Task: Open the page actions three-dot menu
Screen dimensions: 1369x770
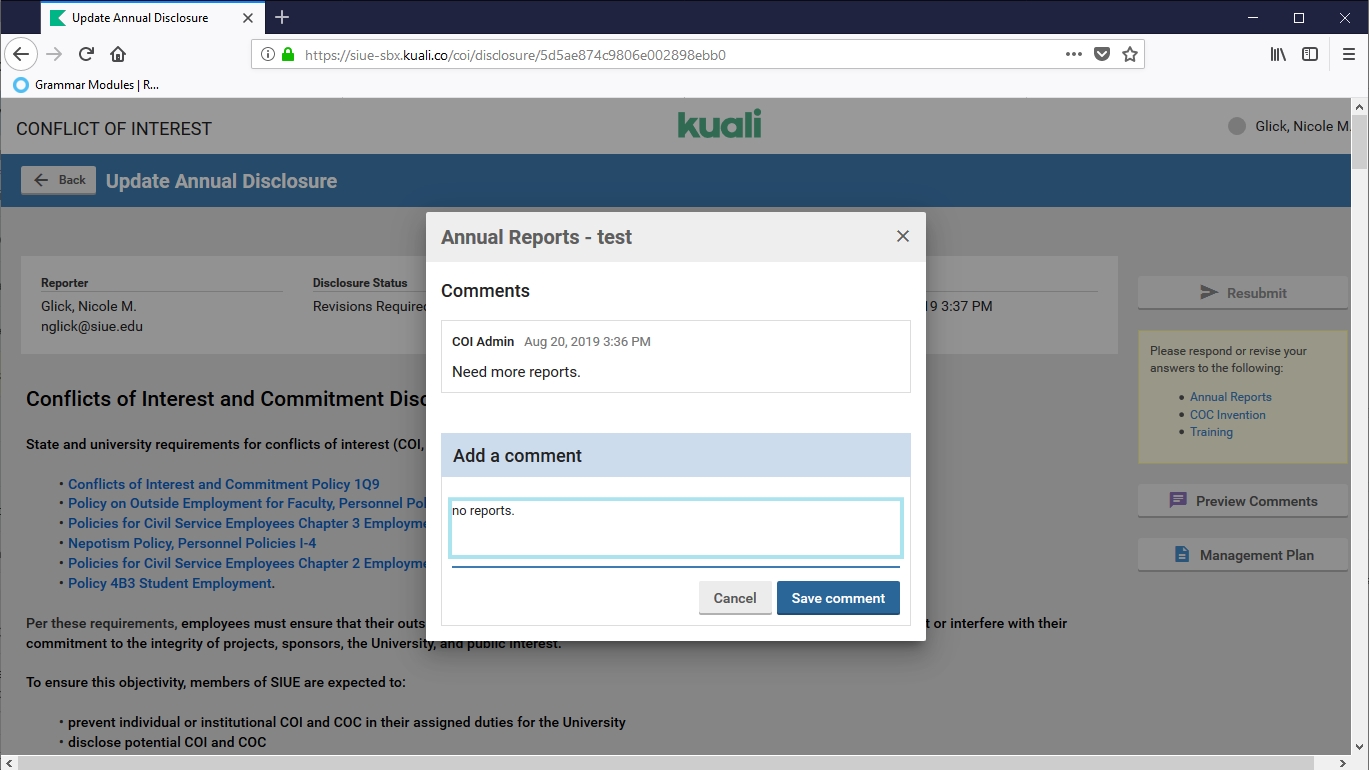Action: pos(1074,55)
